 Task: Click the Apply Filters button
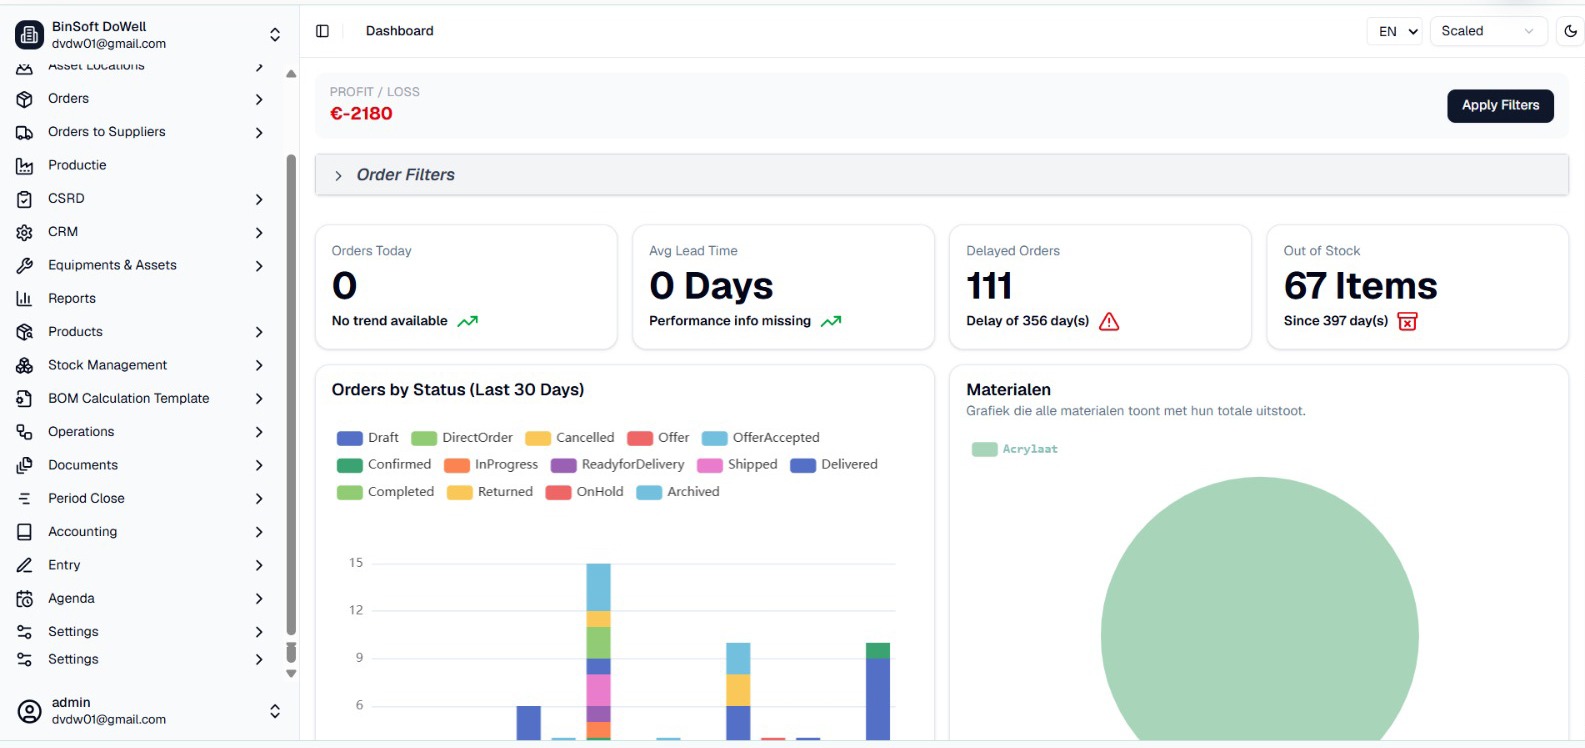tap(1500, 105)
